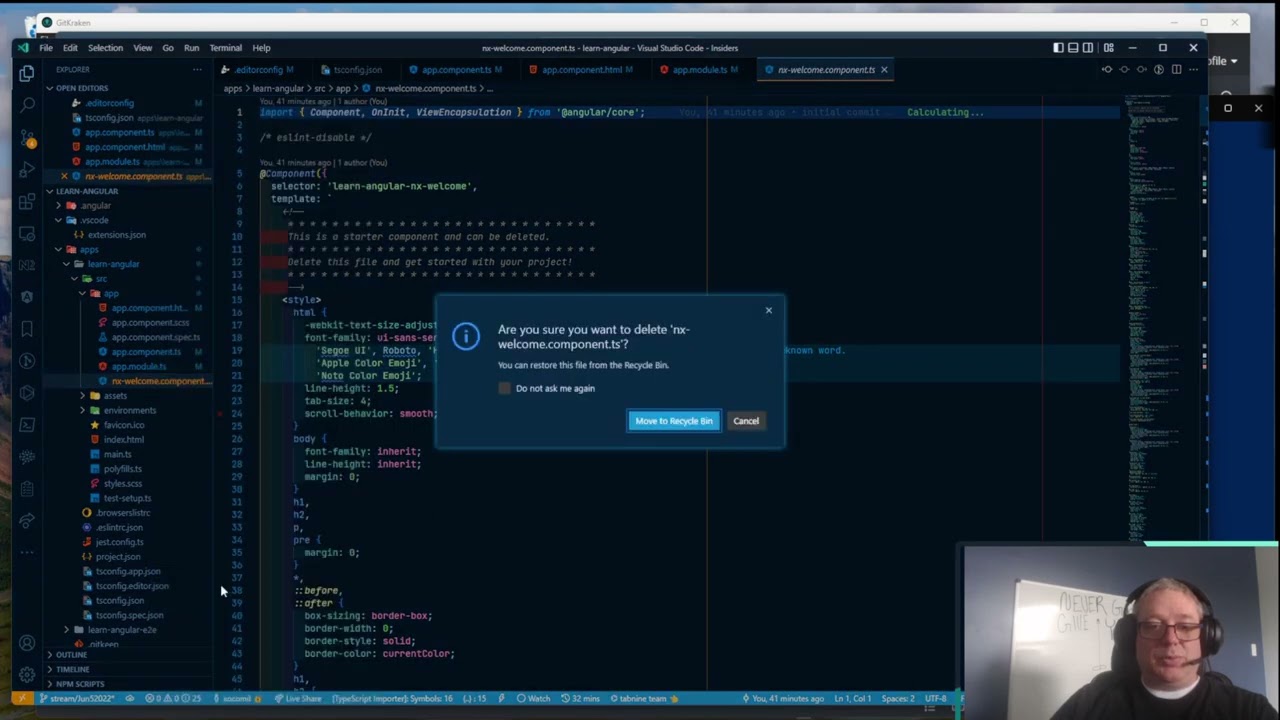Click 'Spaces: 2' indentation in status bar
This screenshot has width=1280, height=720.
[x=898, y=699]
